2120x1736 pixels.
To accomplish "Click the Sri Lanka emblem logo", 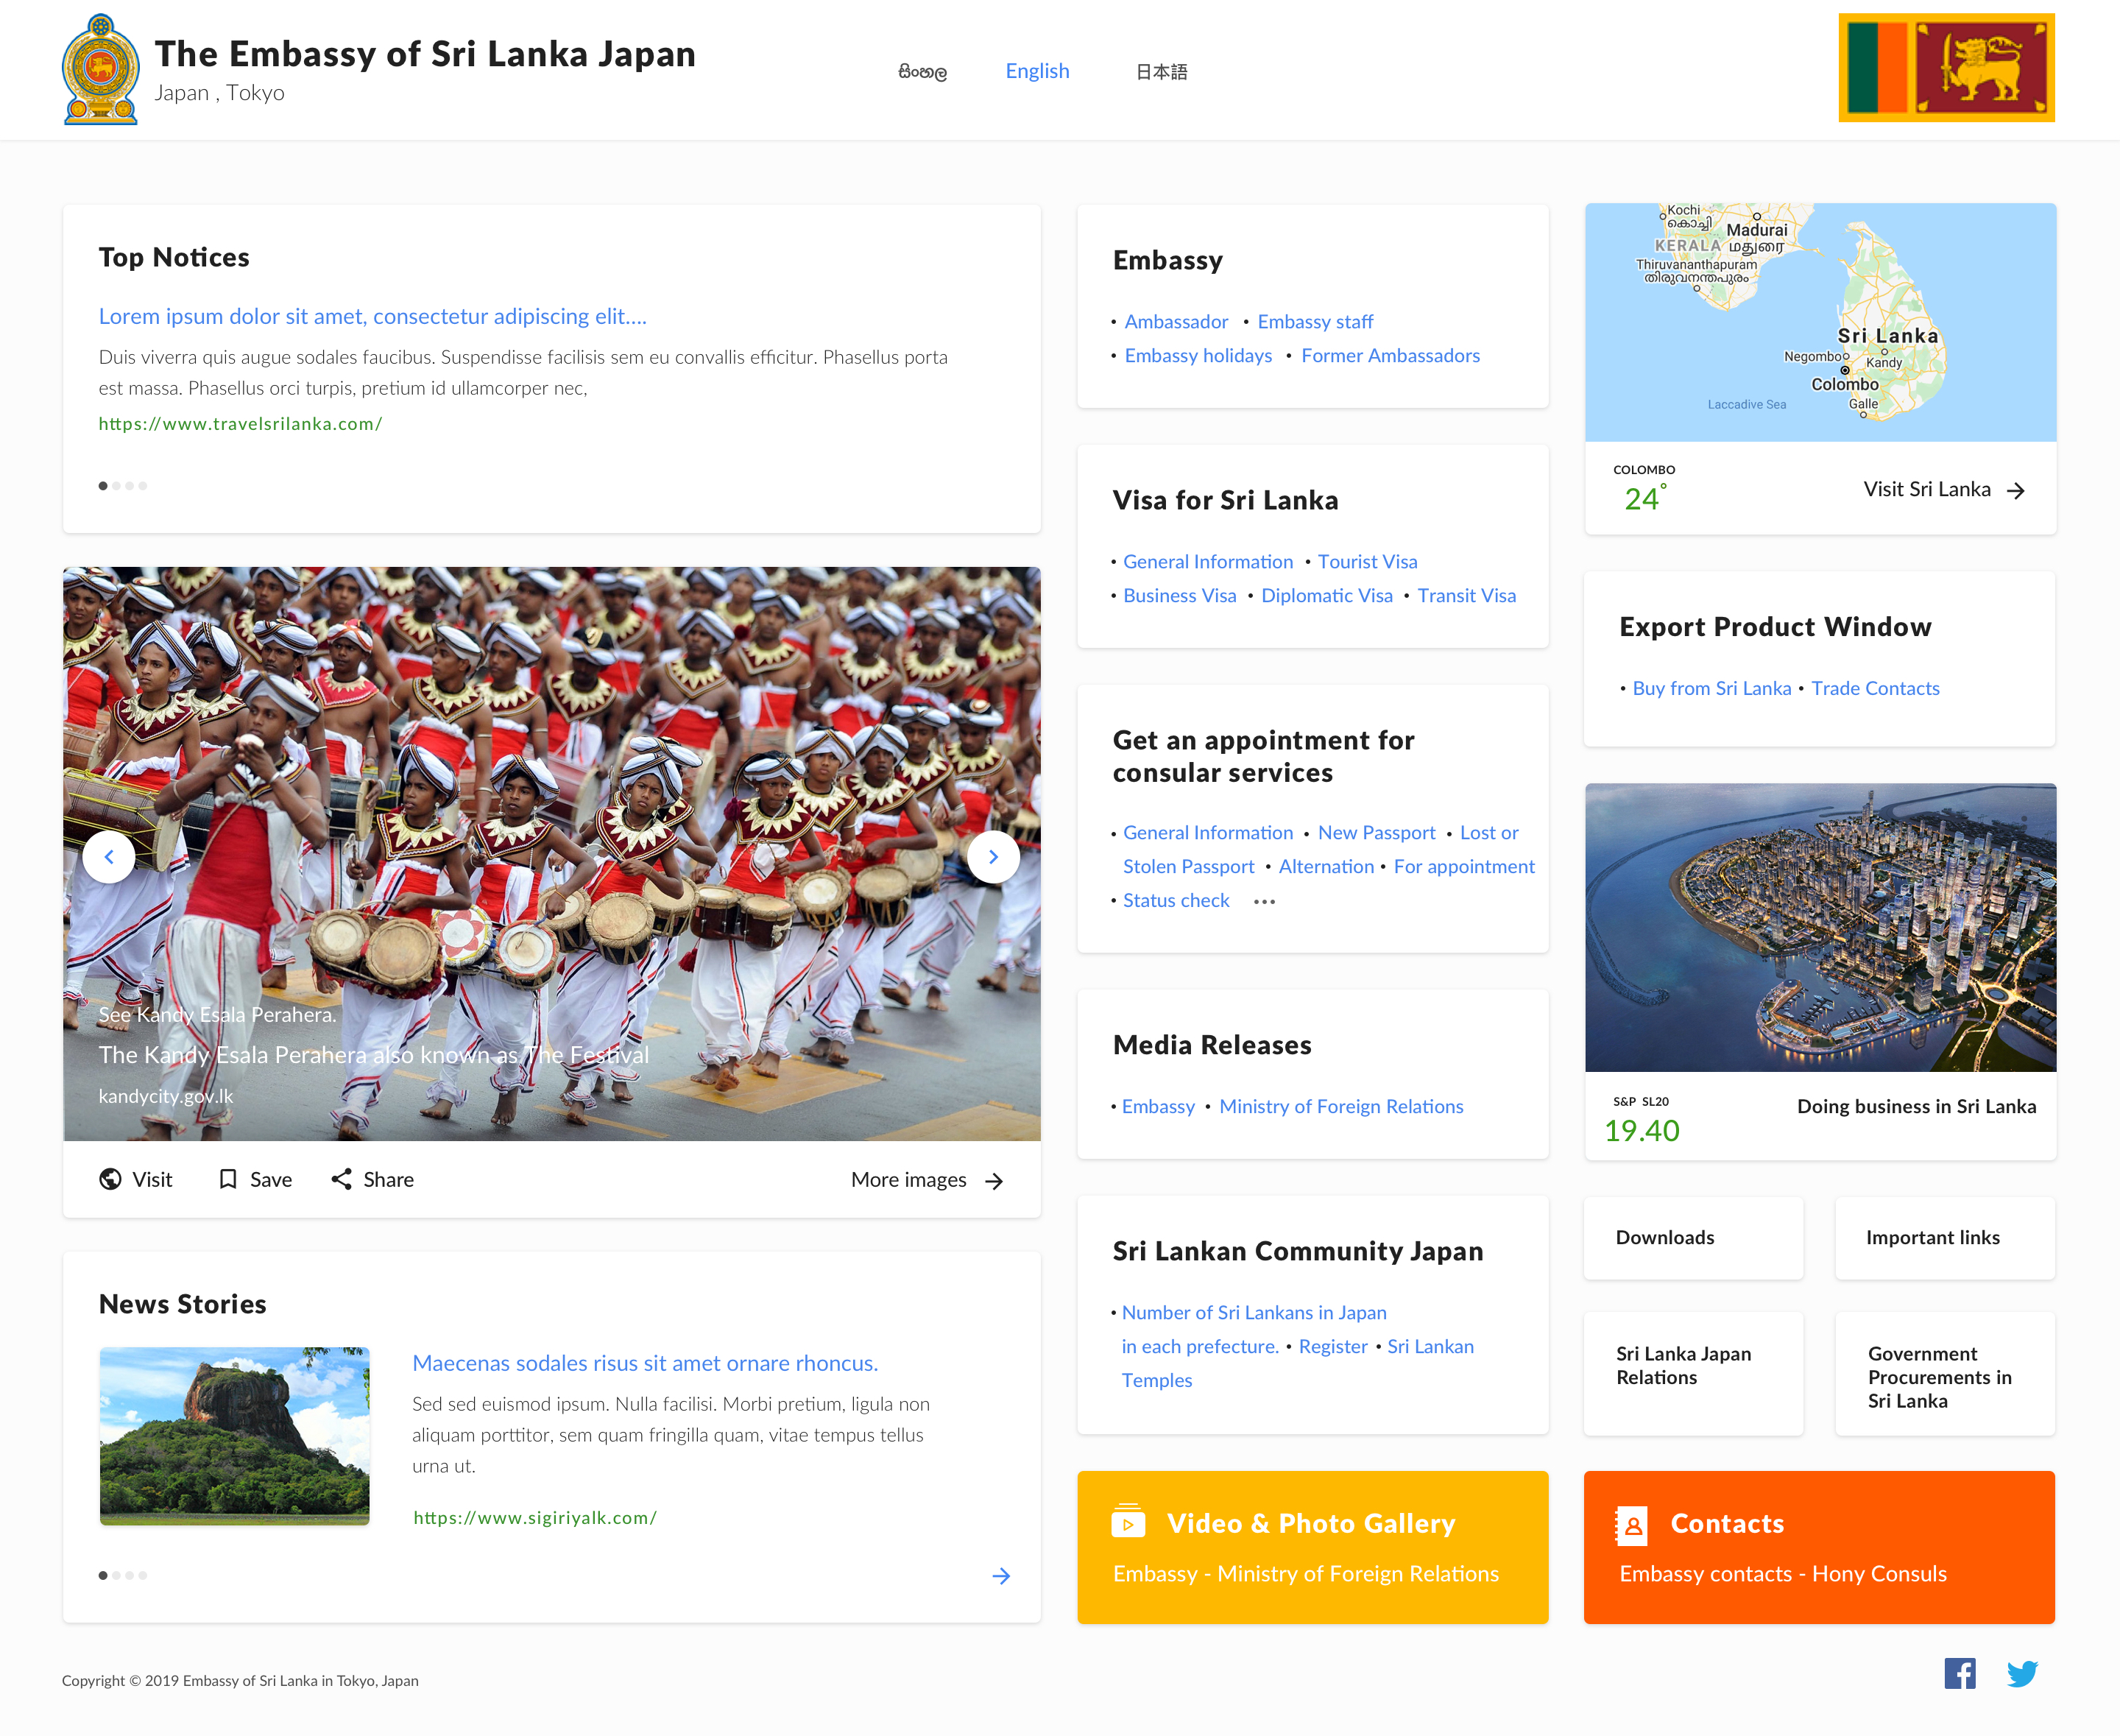I will pos(101,69).
